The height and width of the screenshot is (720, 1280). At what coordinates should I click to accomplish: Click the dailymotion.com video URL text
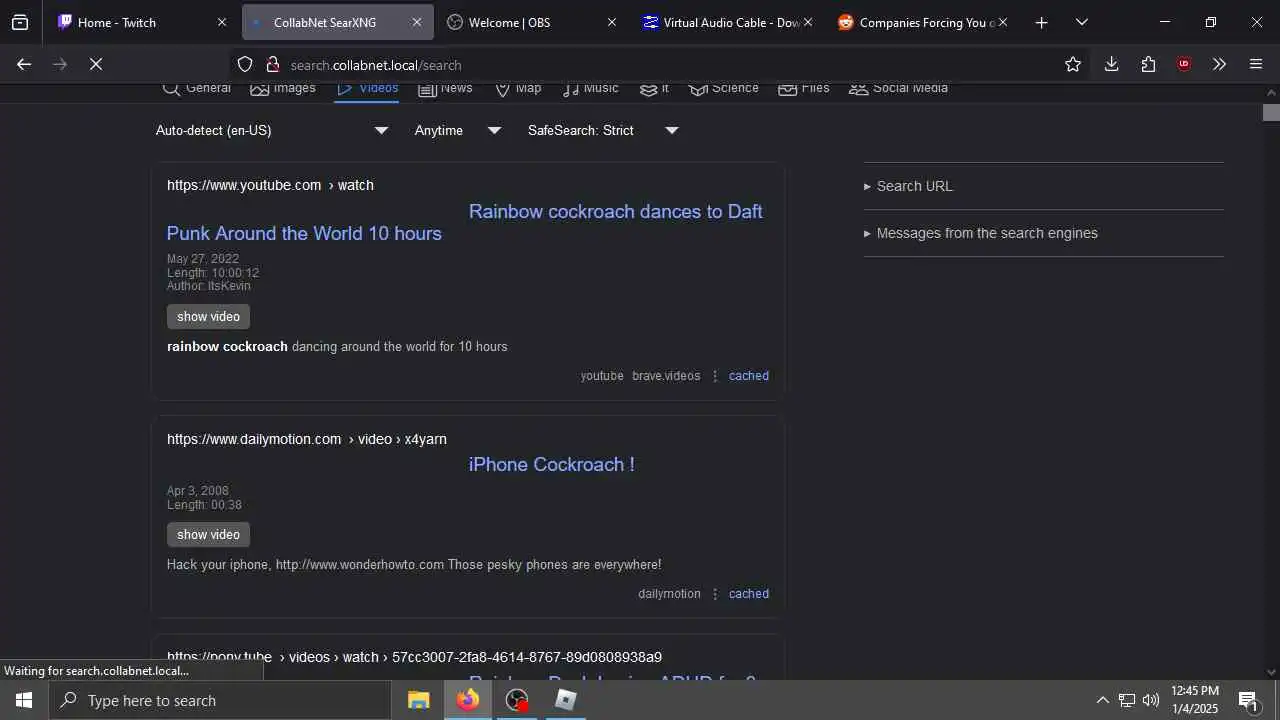(307, 439)
